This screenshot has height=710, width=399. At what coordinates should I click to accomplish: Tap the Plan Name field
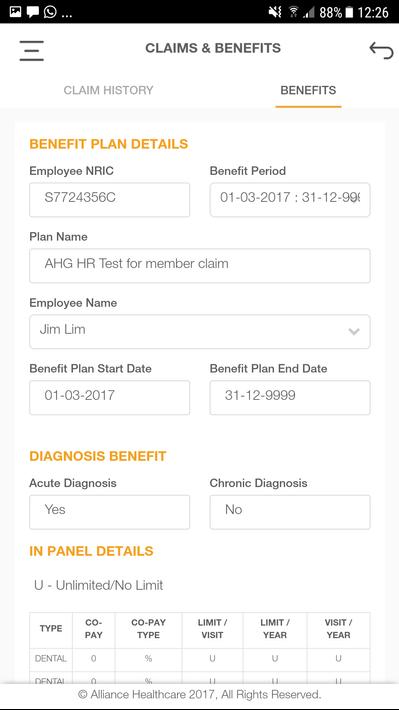click(200, 265)
